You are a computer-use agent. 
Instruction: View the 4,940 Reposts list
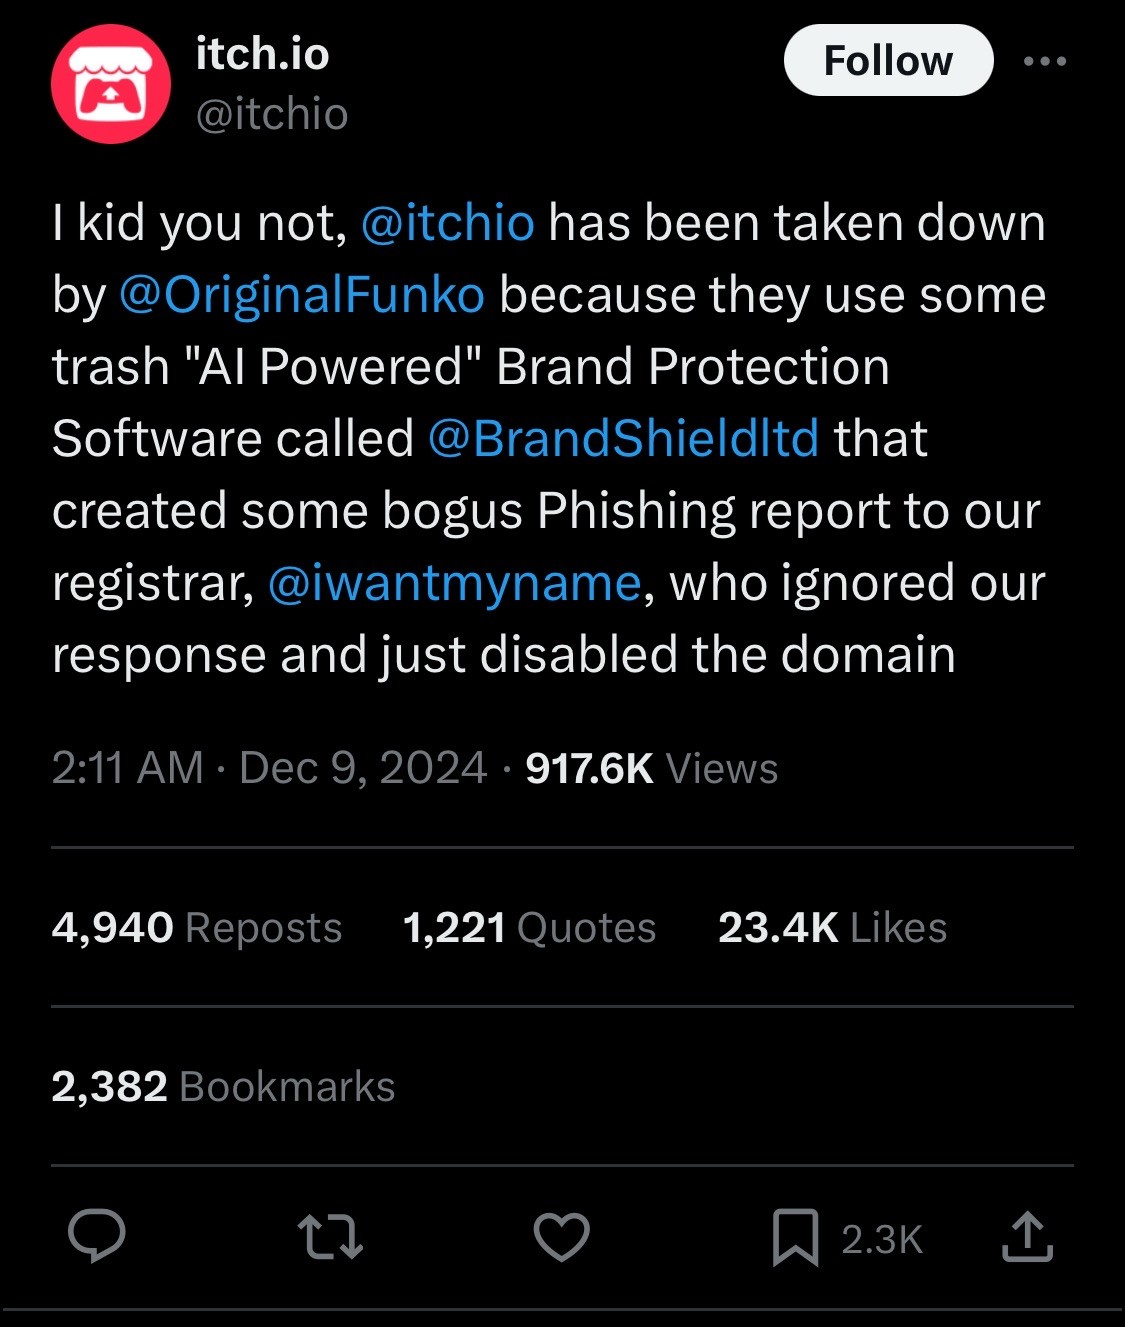197,928
